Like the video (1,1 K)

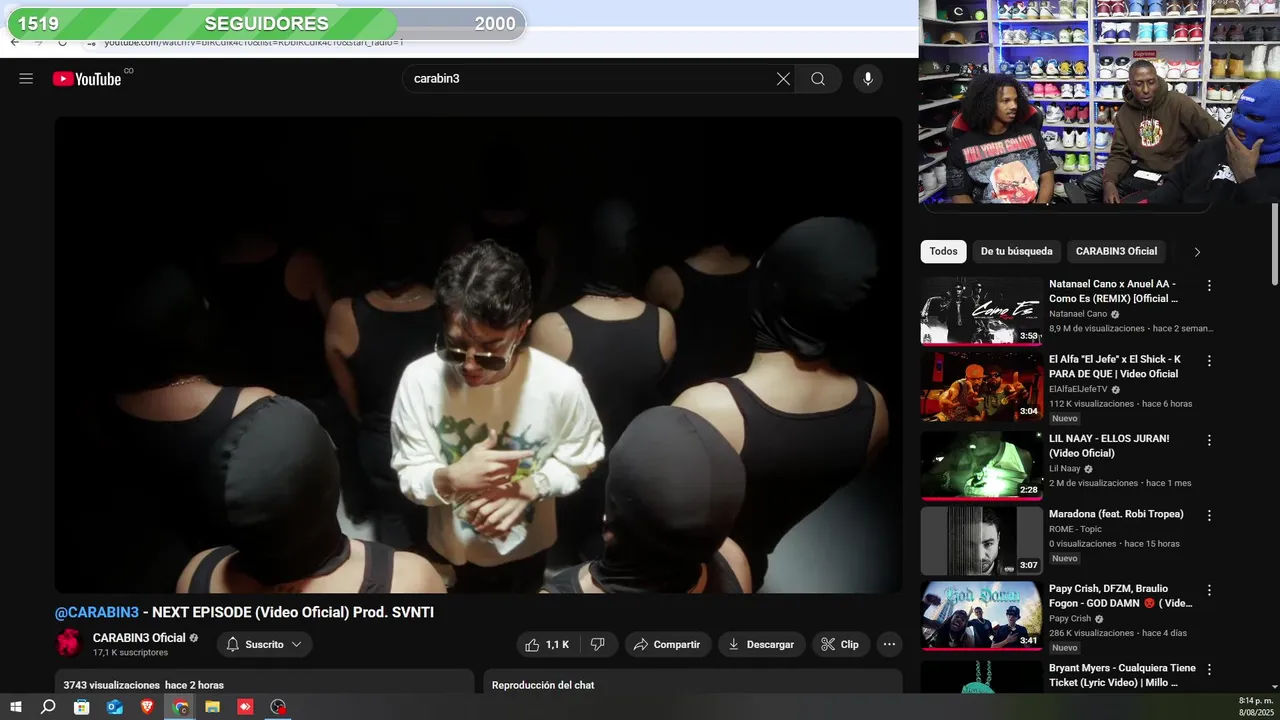point(547,645)
